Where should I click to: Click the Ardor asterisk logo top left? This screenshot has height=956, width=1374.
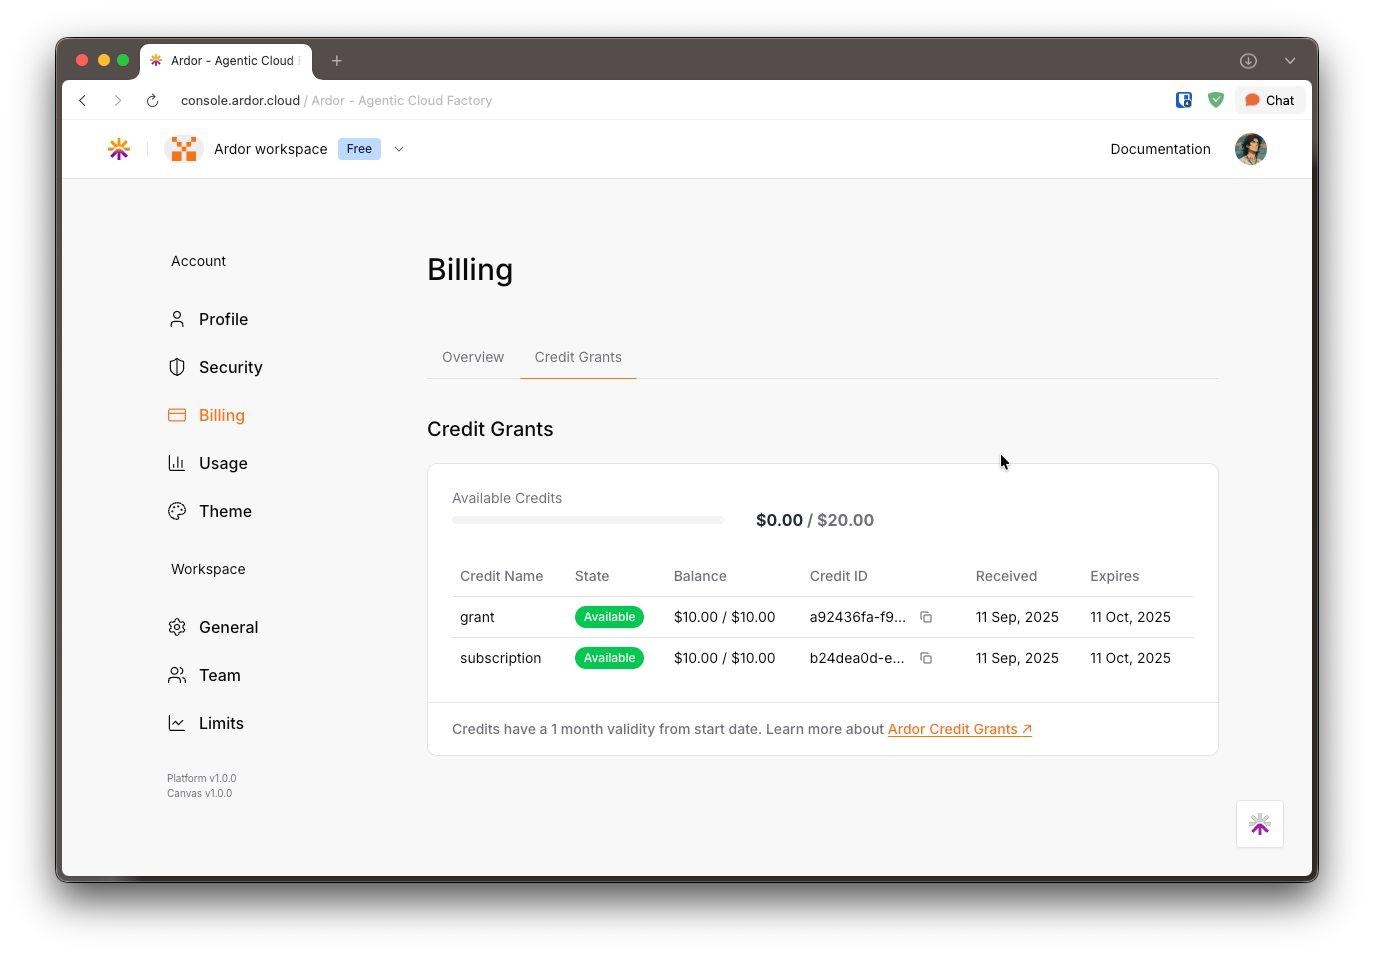pos(118,148)
